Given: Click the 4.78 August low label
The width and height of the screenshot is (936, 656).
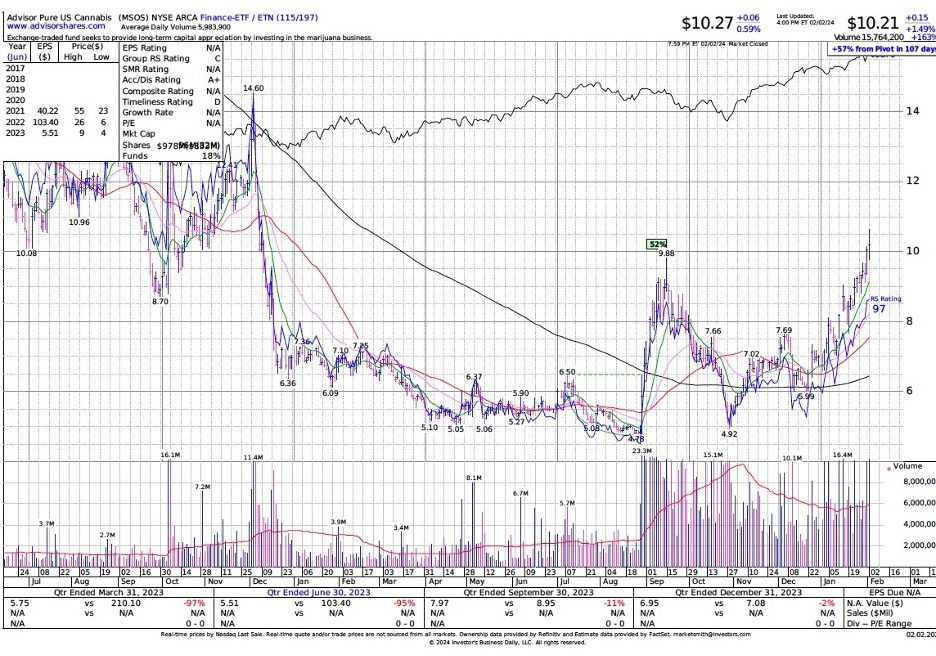Looking at the screenshot, I should (x=636, y=439).
